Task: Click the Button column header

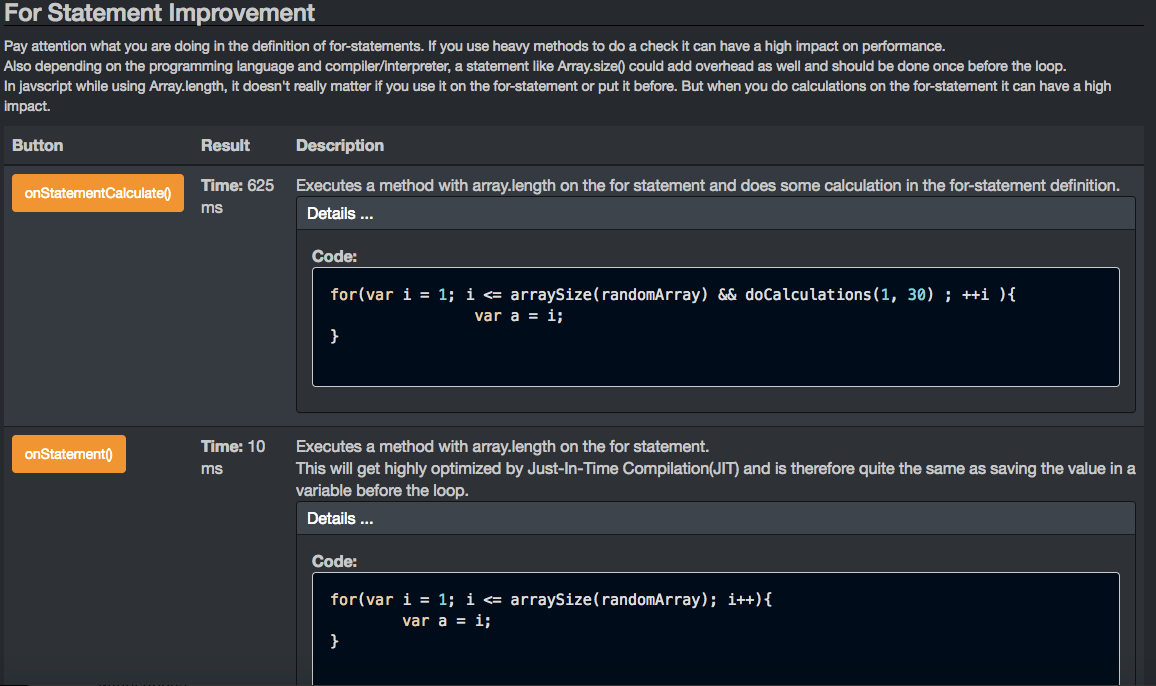Action: [x=38, y=146]
